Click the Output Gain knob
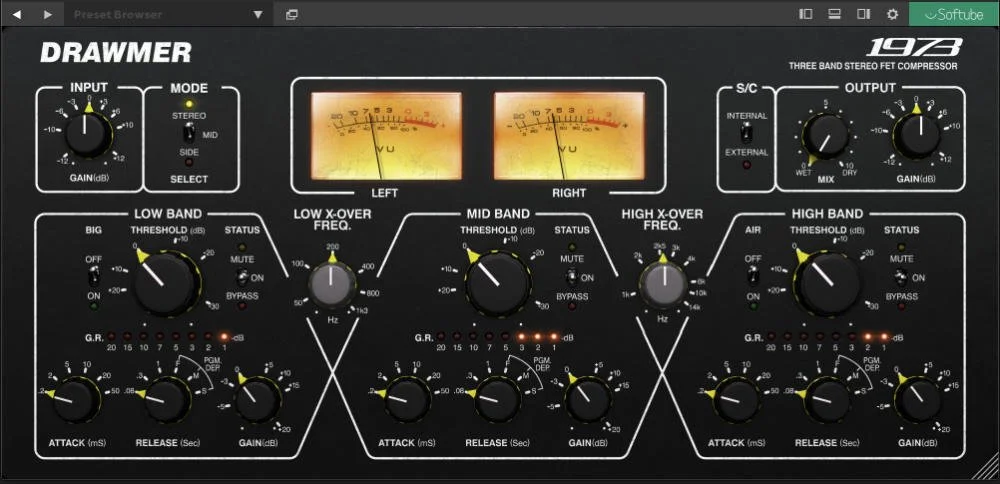Image resolution: width=1000 pixels, height=484 pixels. pos(916,135)
